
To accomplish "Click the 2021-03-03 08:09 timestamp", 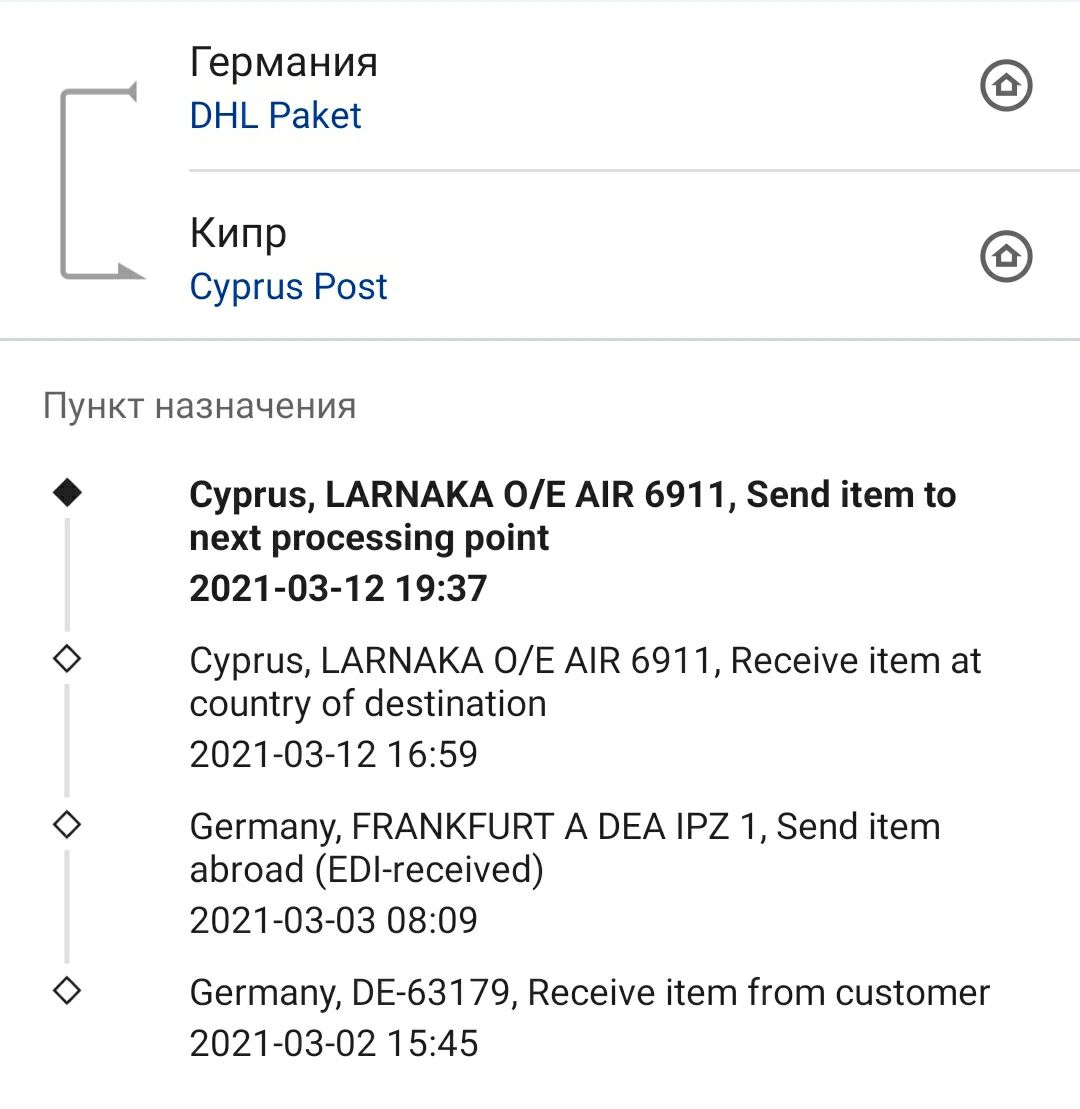I will click(334, 920).
